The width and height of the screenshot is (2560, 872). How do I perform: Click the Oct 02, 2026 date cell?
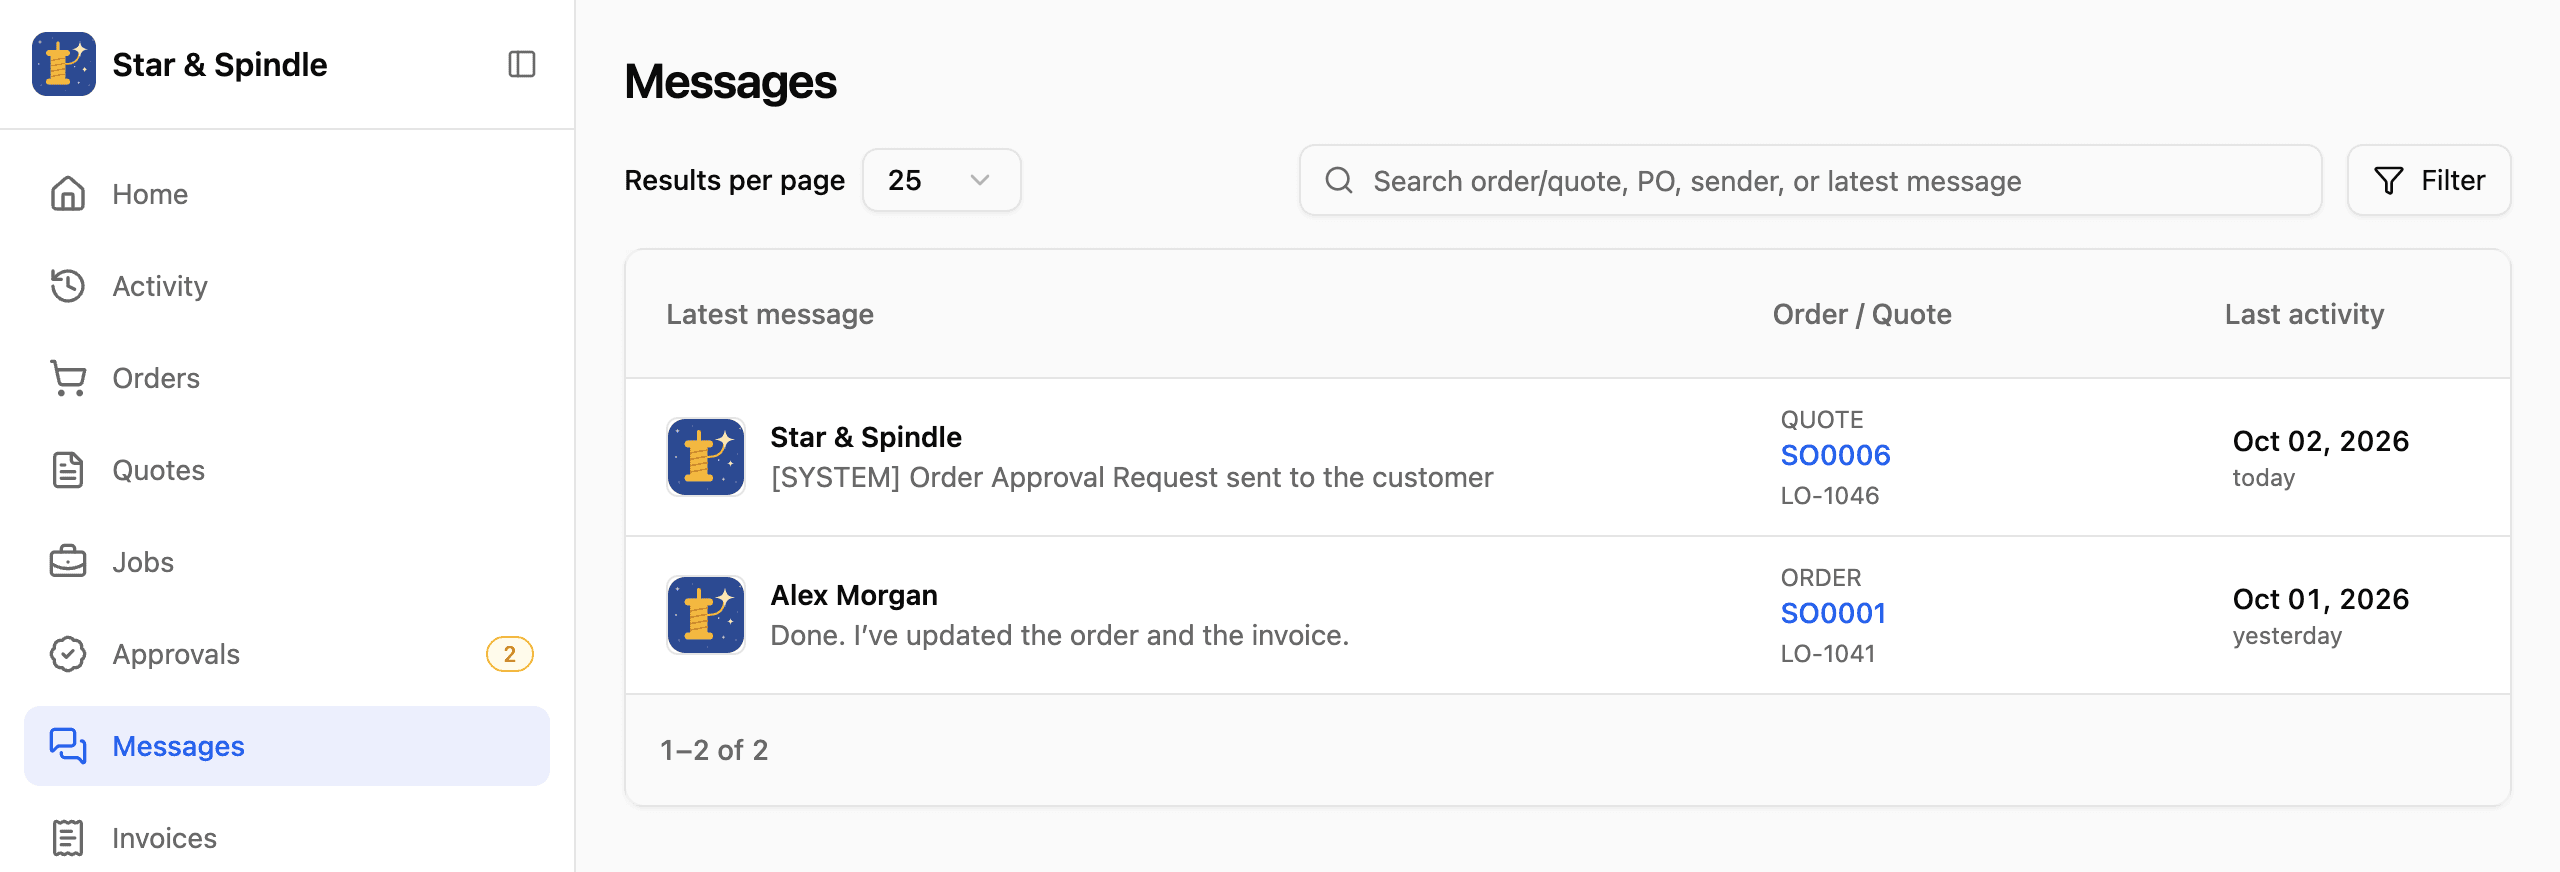tap(2321, 441)
